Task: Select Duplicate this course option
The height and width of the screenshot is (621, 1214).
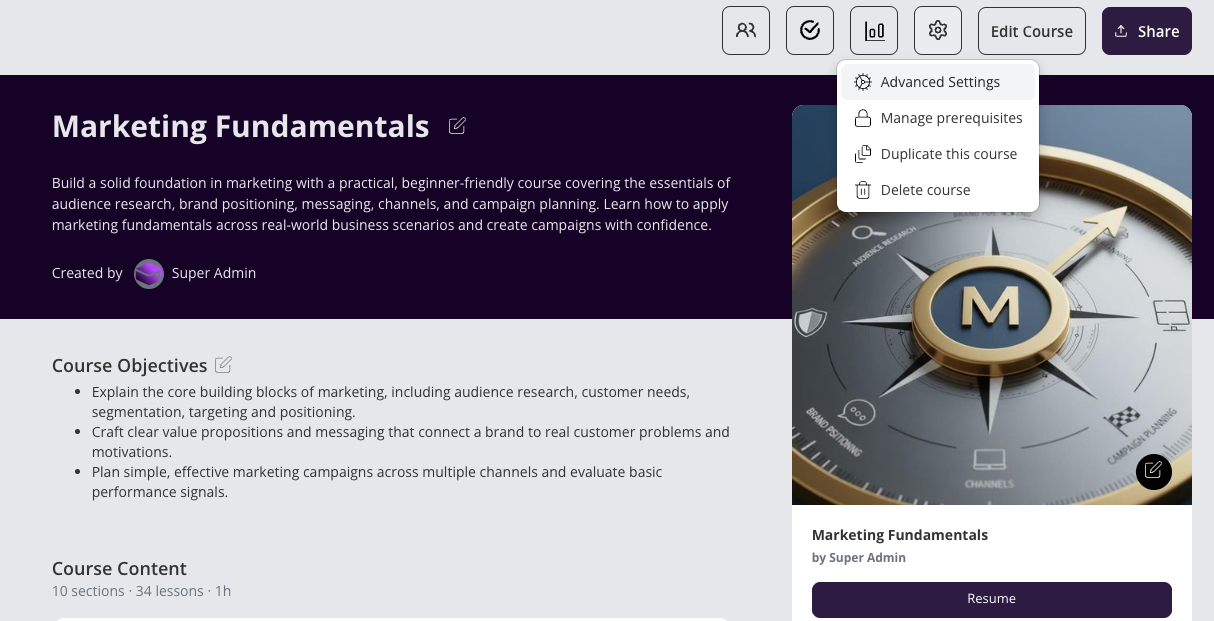Action: [938, 154]
